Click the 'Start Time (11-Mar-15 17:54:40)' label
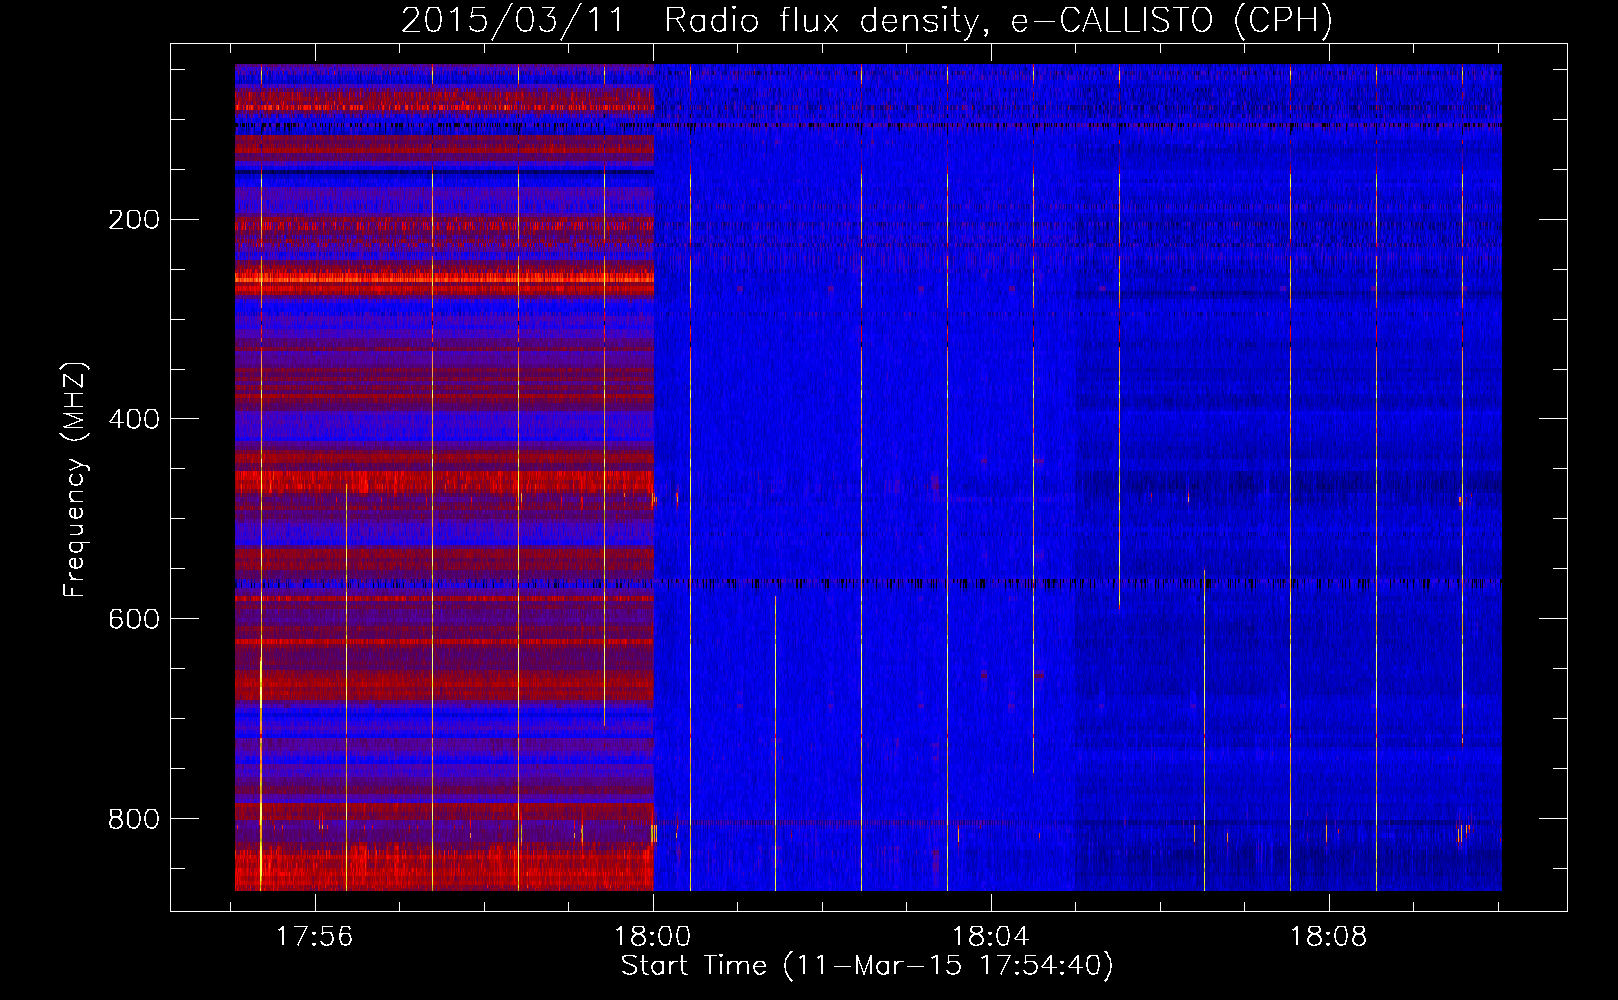 click(867, 966)
